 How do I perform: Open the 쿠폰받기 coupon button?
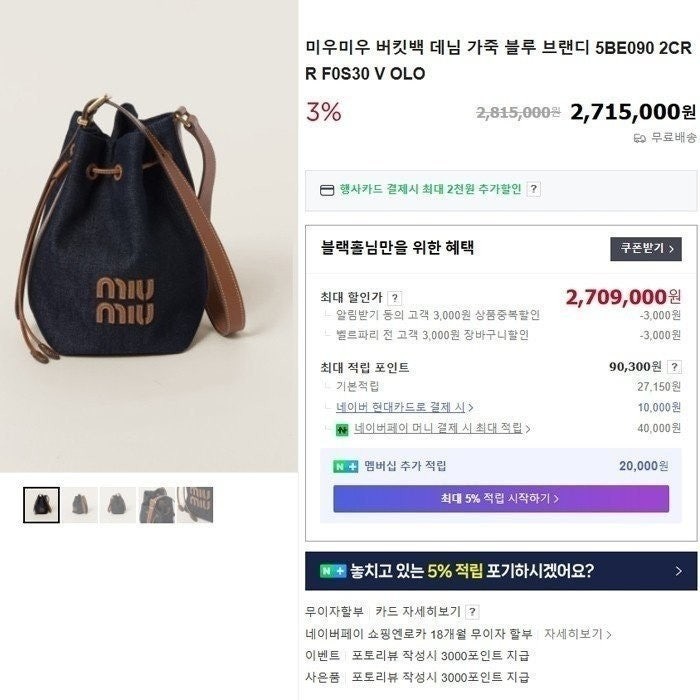(645, 249)
